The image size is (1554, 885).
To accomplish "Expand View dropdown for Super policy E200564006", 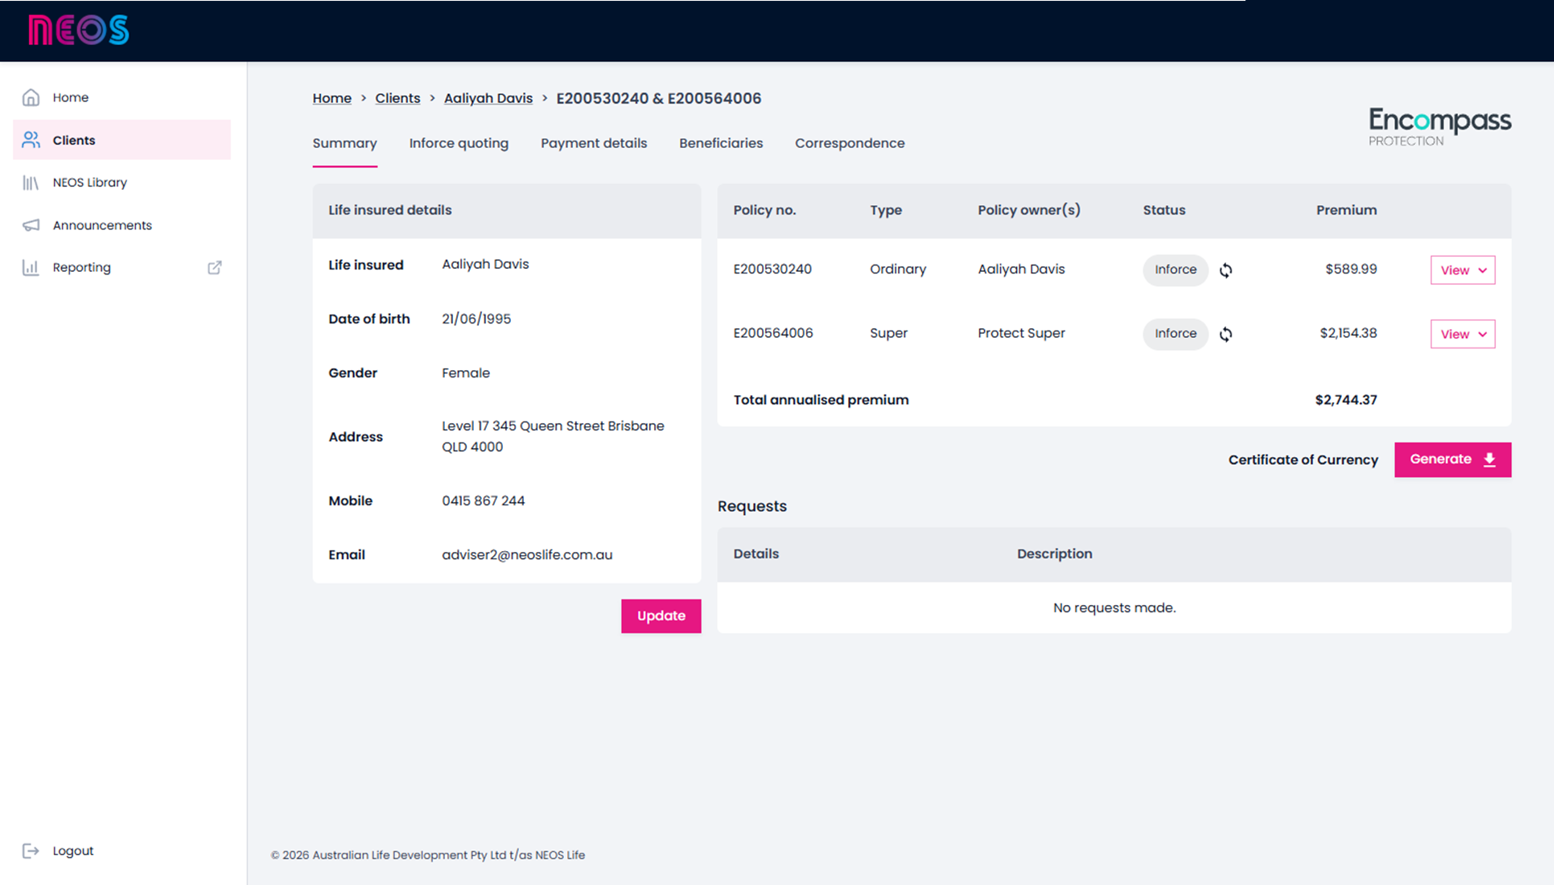I will coord(1462,334).
